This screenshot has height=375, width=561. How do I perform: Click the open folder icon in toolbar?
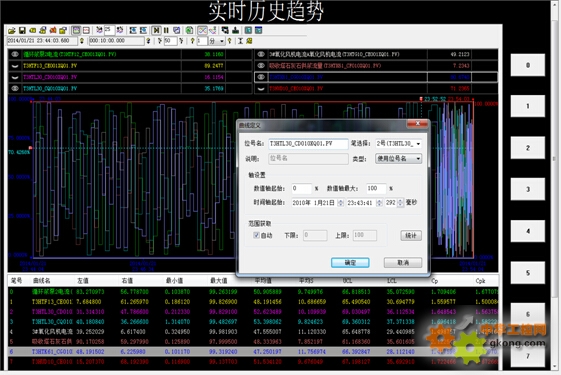pos(11,31)
